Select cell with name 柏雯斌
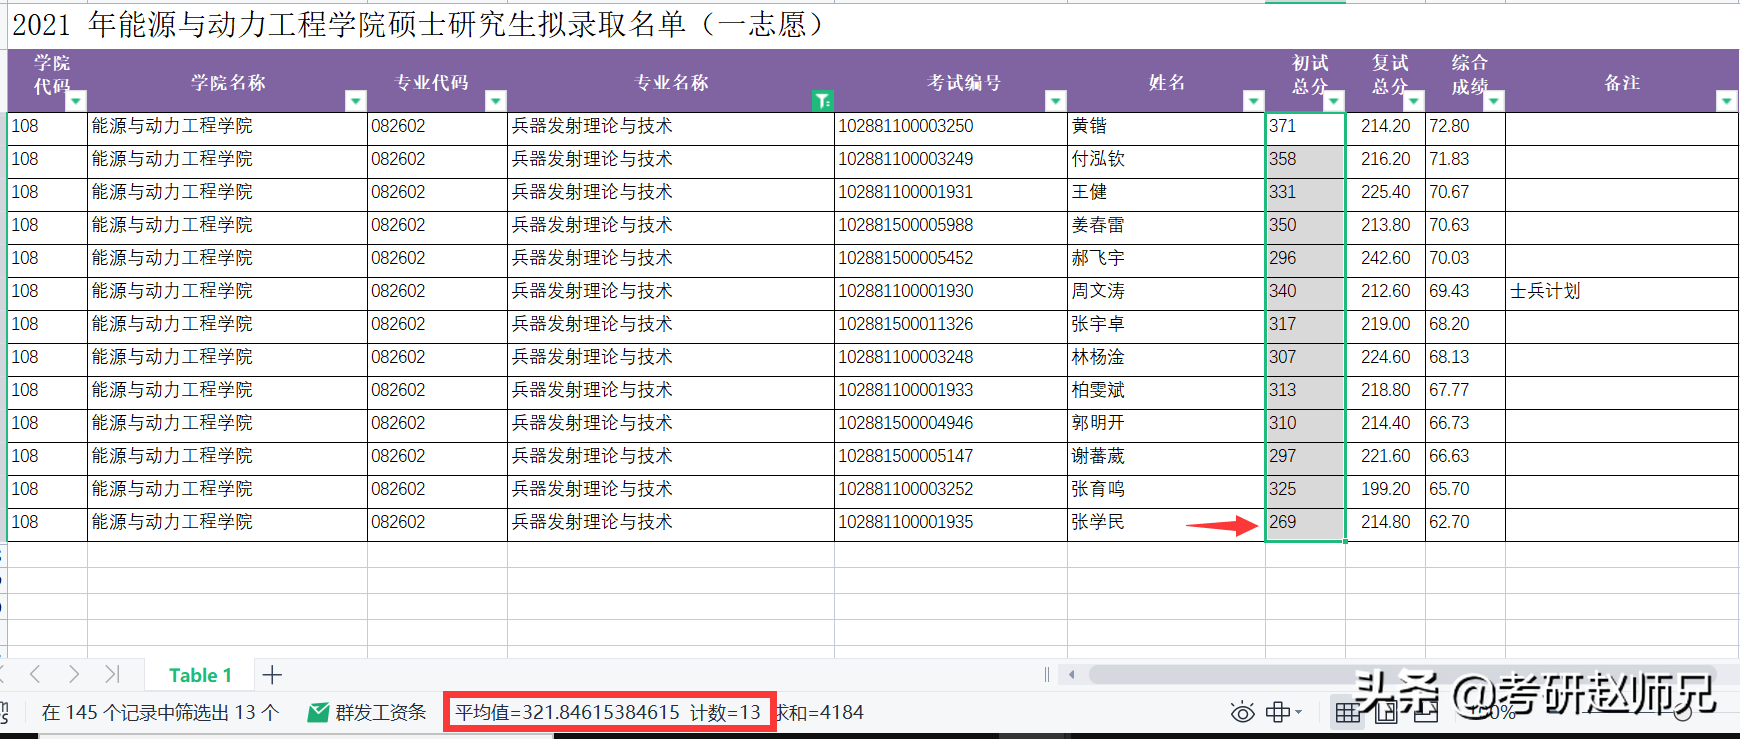 click(1166, 390)
